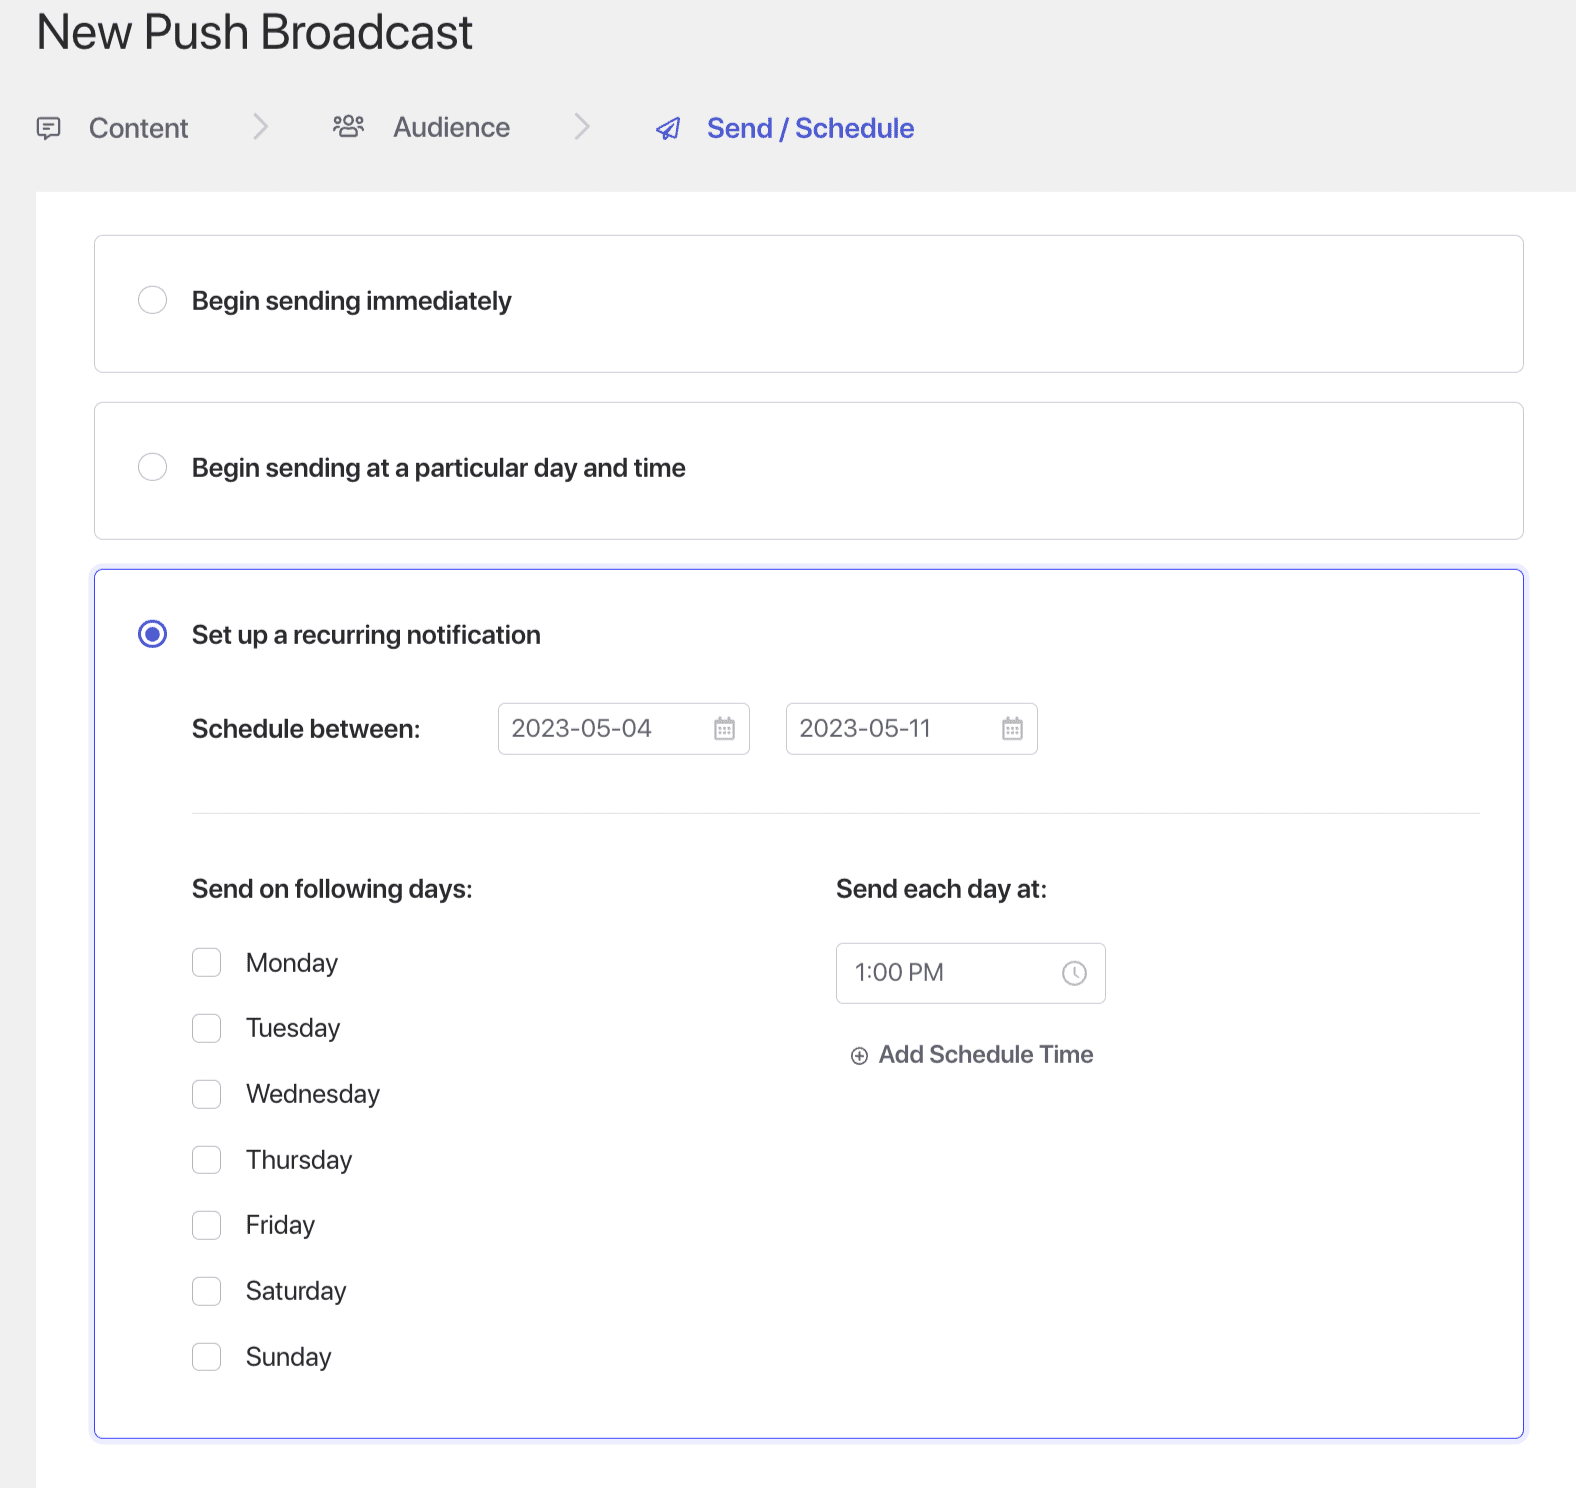Select Begin sending immediately option
This screenshot has height=1488, width=1576.
[153, 300]
